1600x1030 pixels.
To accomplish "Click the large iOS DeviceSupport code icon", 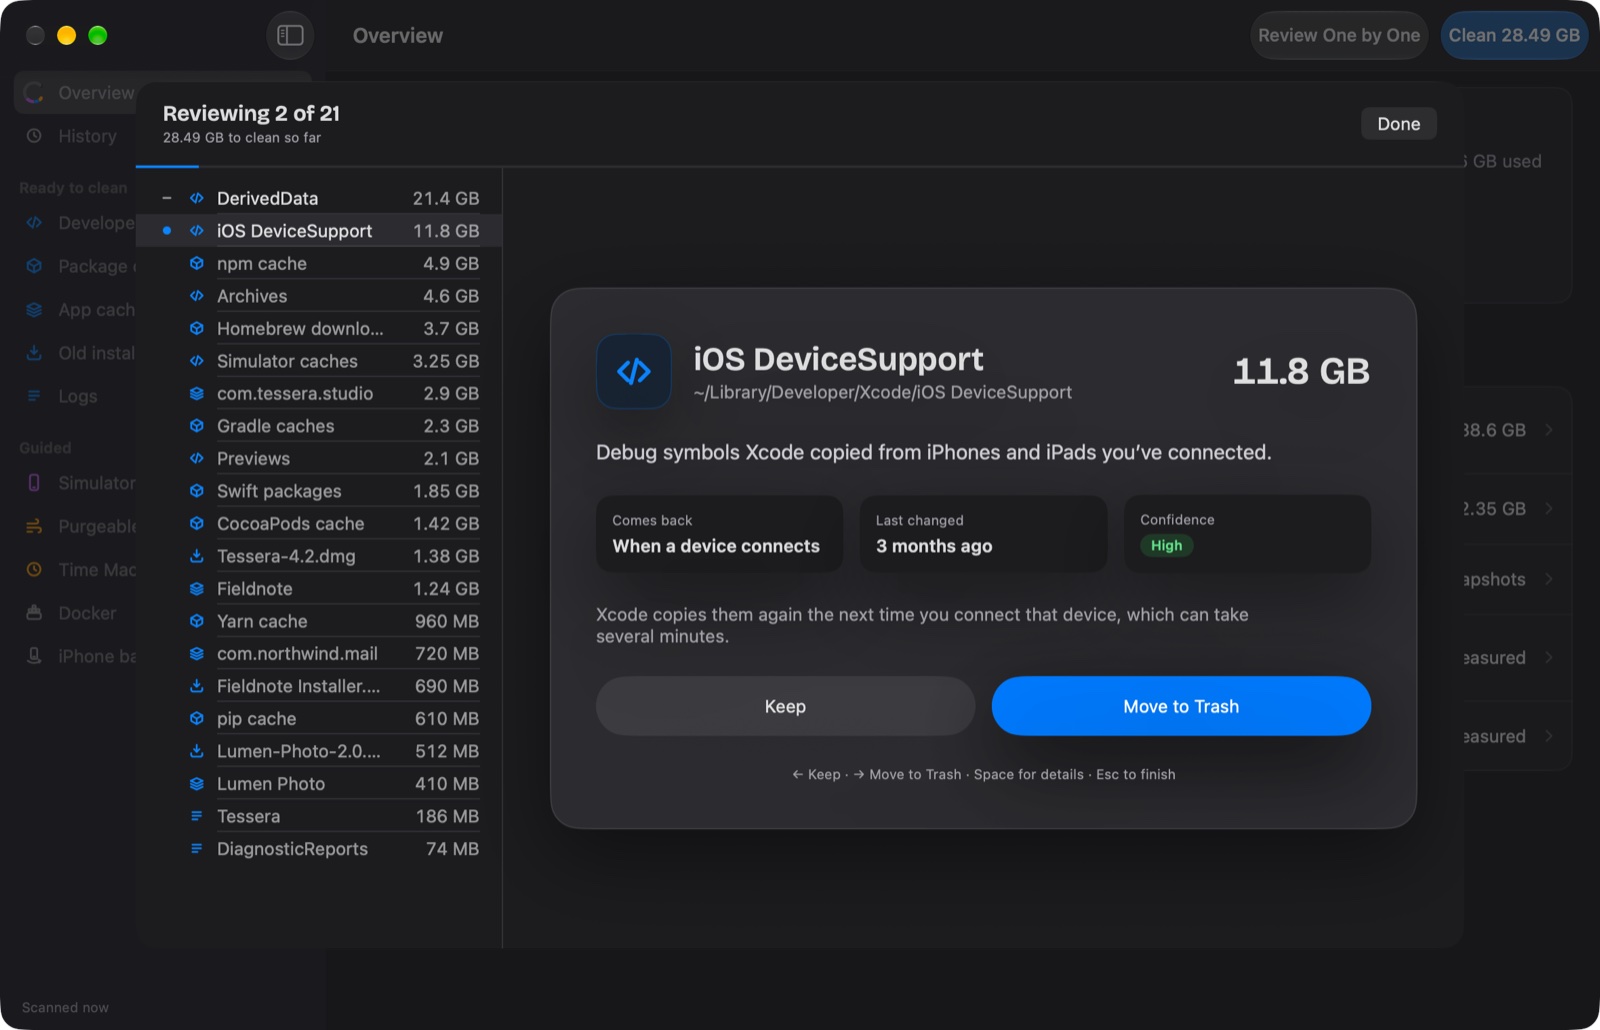I will tap(634, 371).
